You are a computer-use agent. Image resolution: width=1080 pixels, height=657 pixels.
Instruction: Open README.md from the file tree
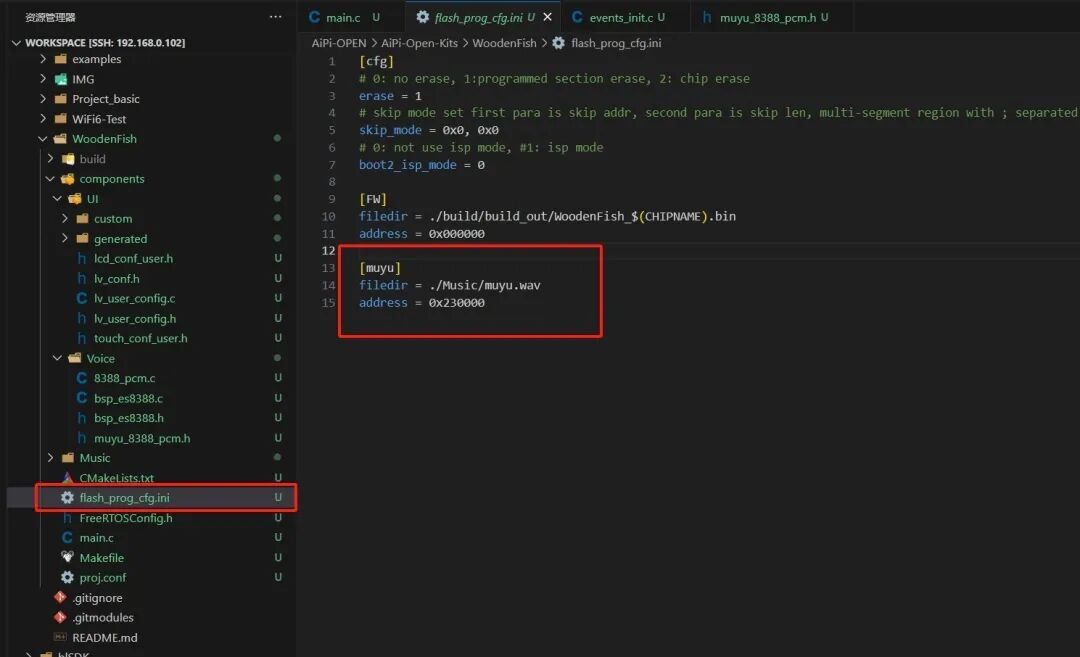point(105,638)
